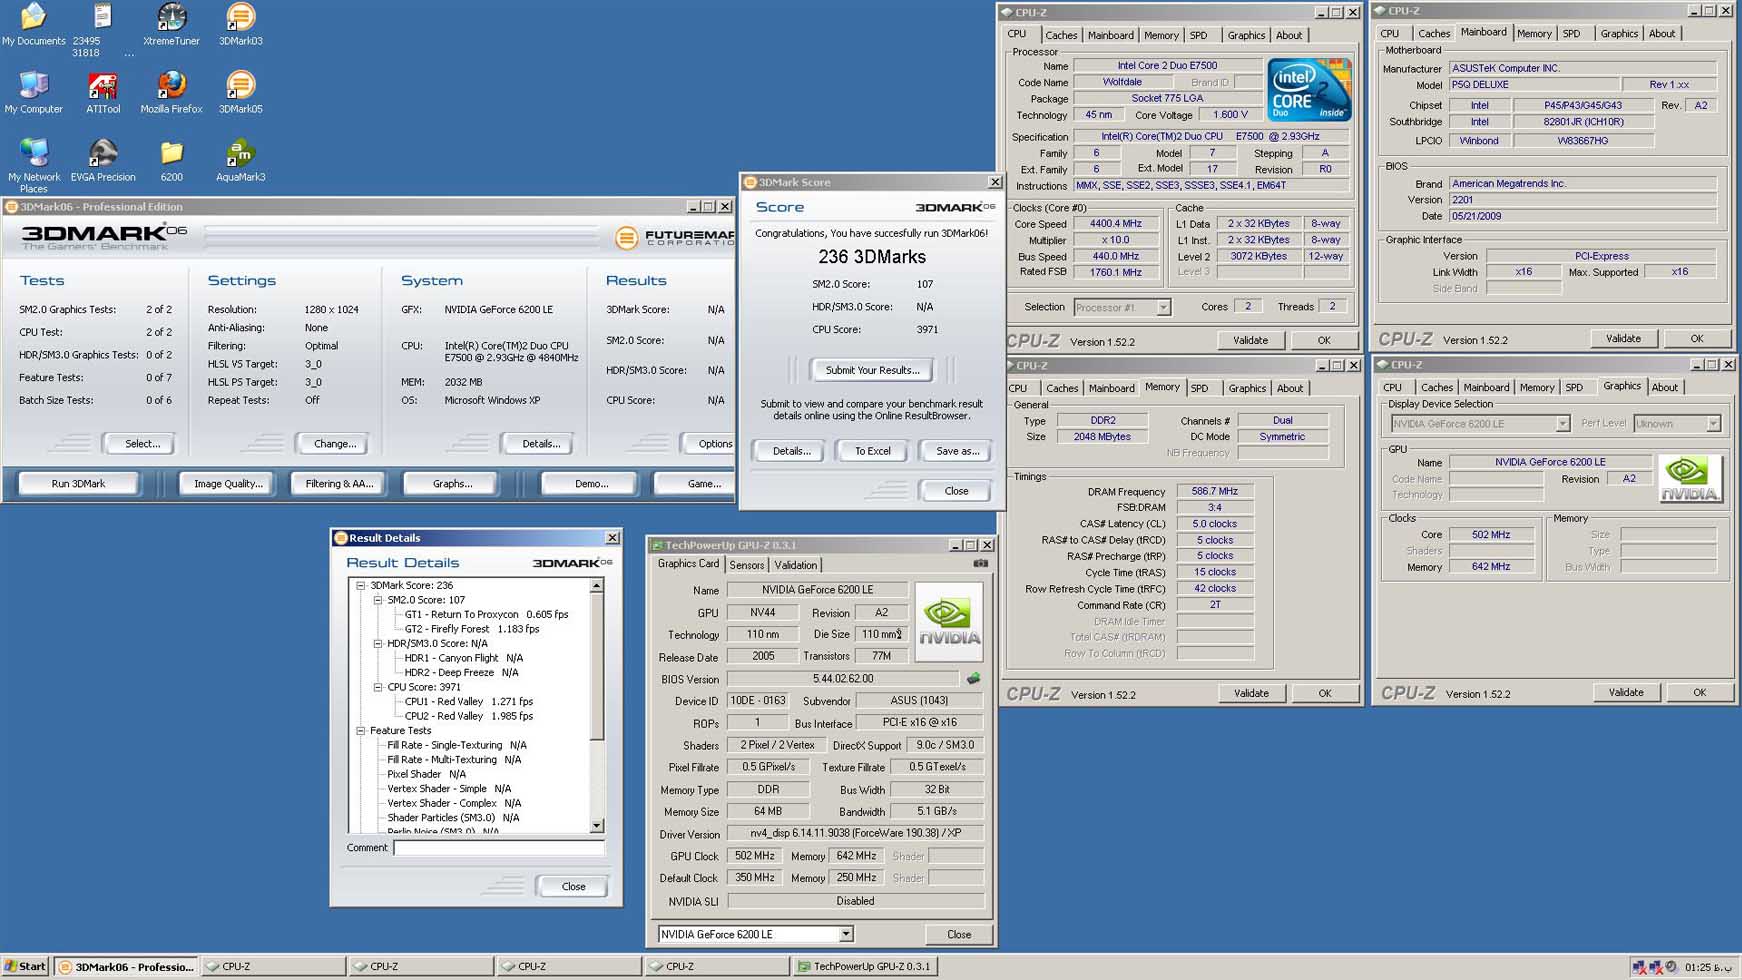Switch to 3DMark06 Professional taskbar button

(126, 967)
